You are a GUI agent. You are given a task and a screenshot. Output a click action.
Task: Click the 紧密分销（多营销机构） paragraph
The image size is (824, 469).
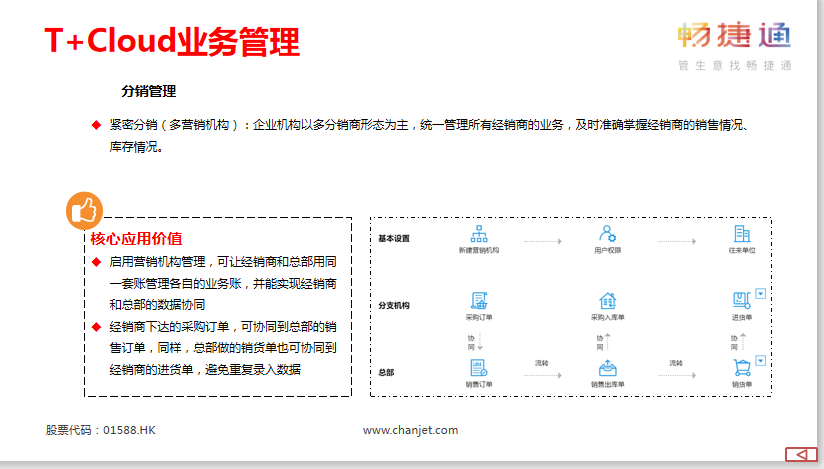click(429, 136)
